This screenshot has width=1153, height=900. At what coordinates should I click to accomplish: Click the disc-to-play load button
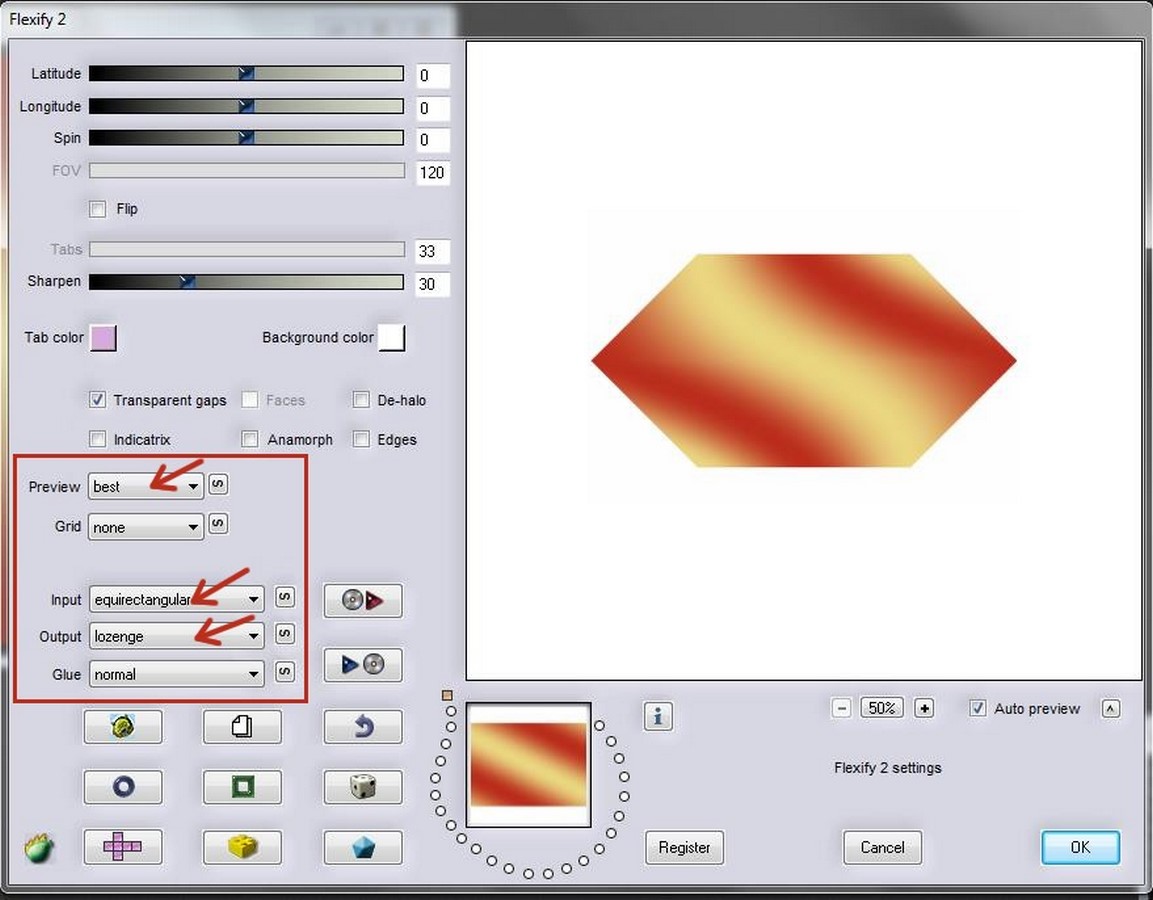(363, 601)
